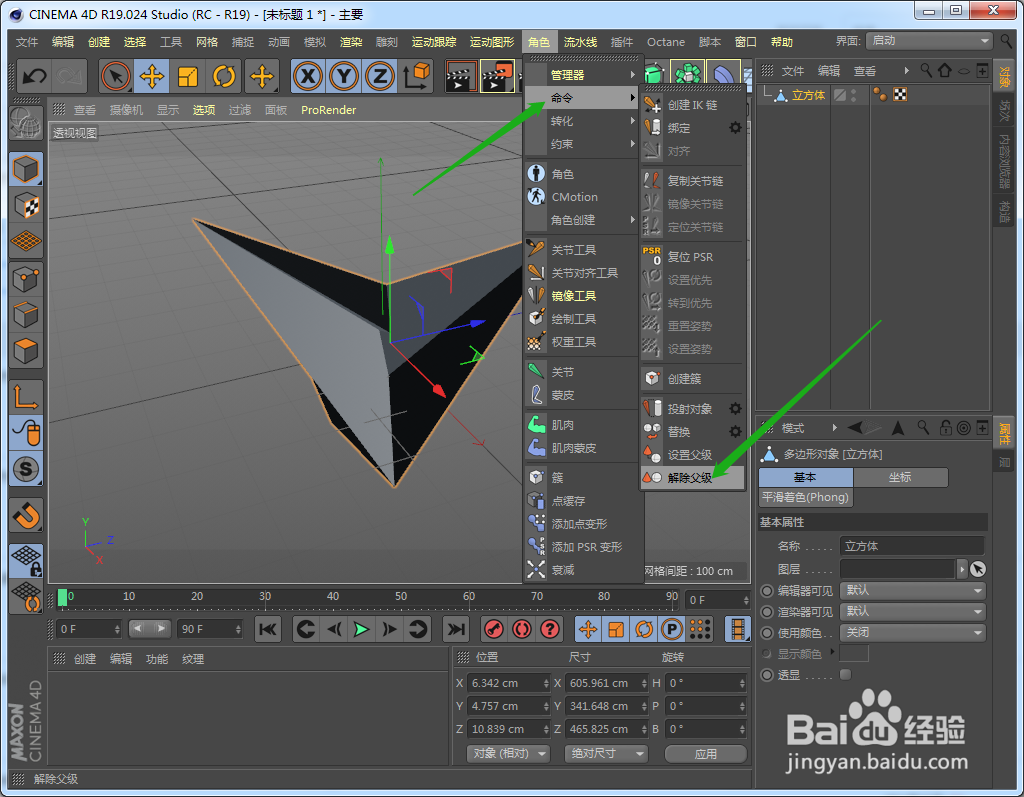Screen dimensions: 1024x797
Task: Click frame 50 on the timeline ruler
Action: pyautogui.click(x=401, y=596)
